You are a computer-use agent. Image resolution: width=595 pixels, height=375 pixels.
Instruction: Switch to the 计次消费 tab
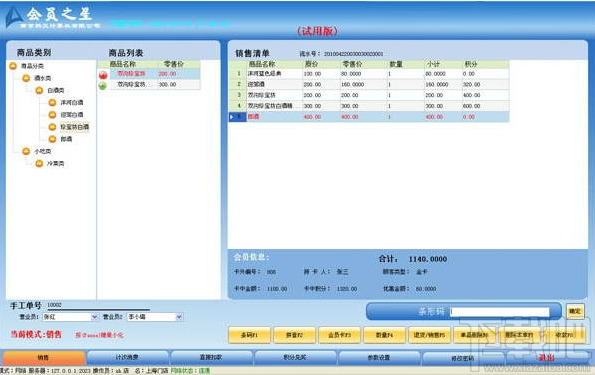point(128,358)
